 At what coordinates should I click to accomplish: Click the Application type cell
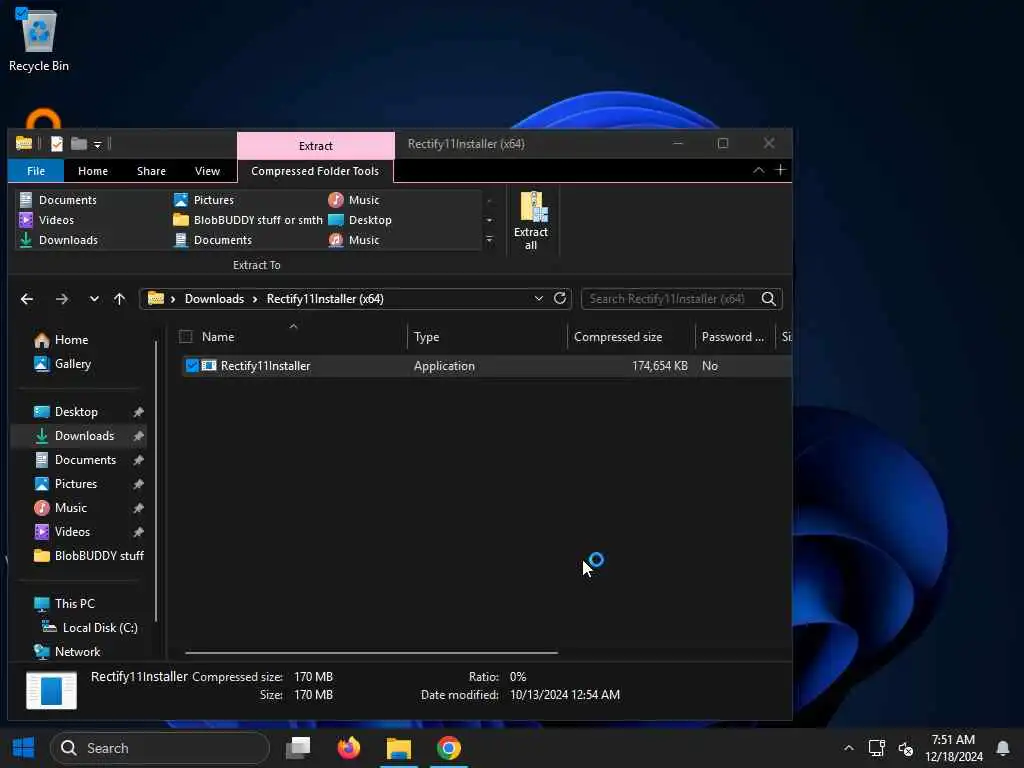click(444, 366)
